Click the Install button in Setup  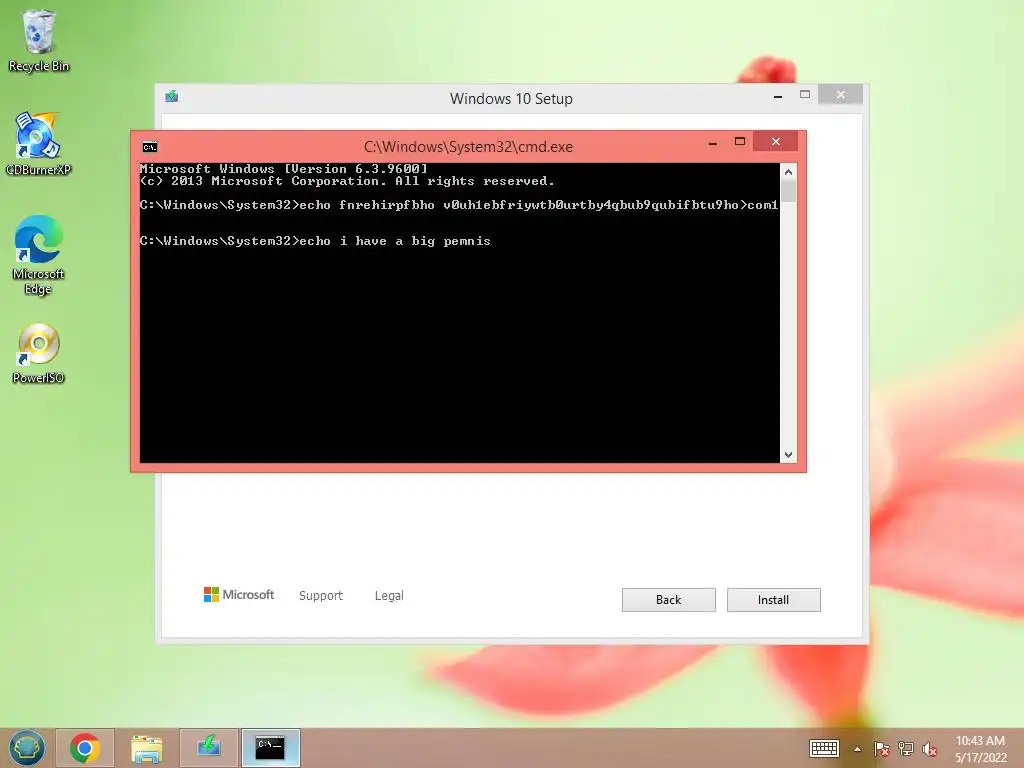(x=773, y=600)
